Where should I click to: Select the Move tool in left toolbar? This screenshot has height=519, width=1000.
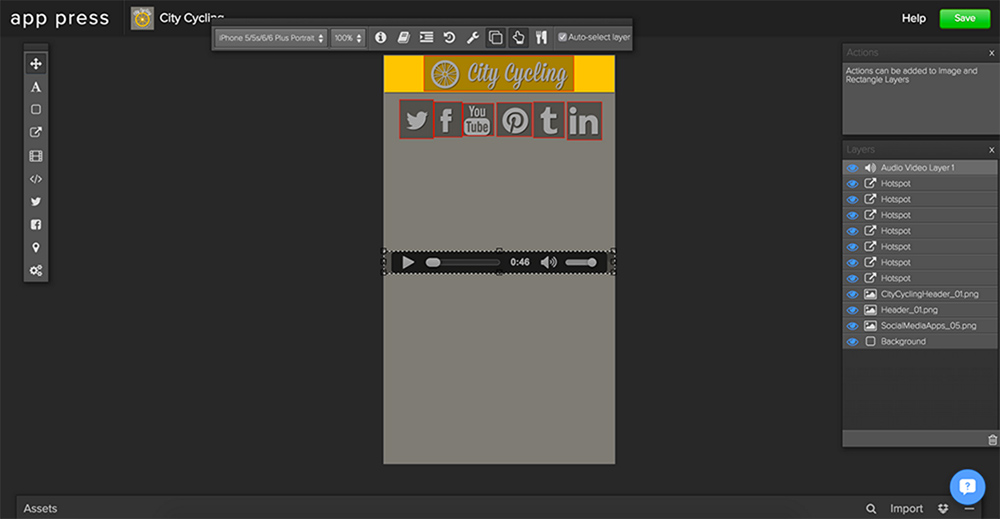(36, 64)
